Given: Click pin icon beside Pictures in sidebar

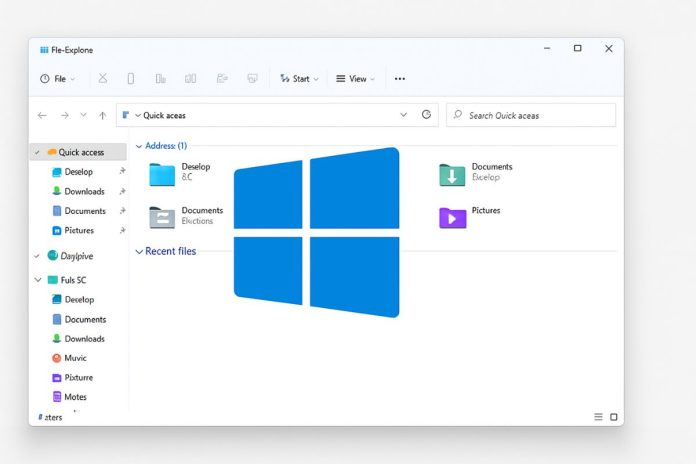Looking at the screenshot, I should point(122,230).
